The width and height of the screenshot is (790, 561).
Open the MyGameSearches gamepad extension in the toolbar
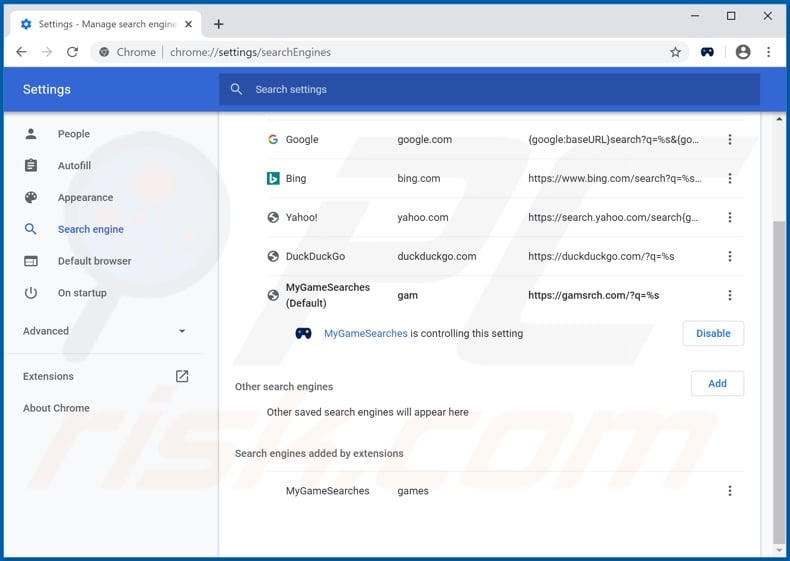707,52
